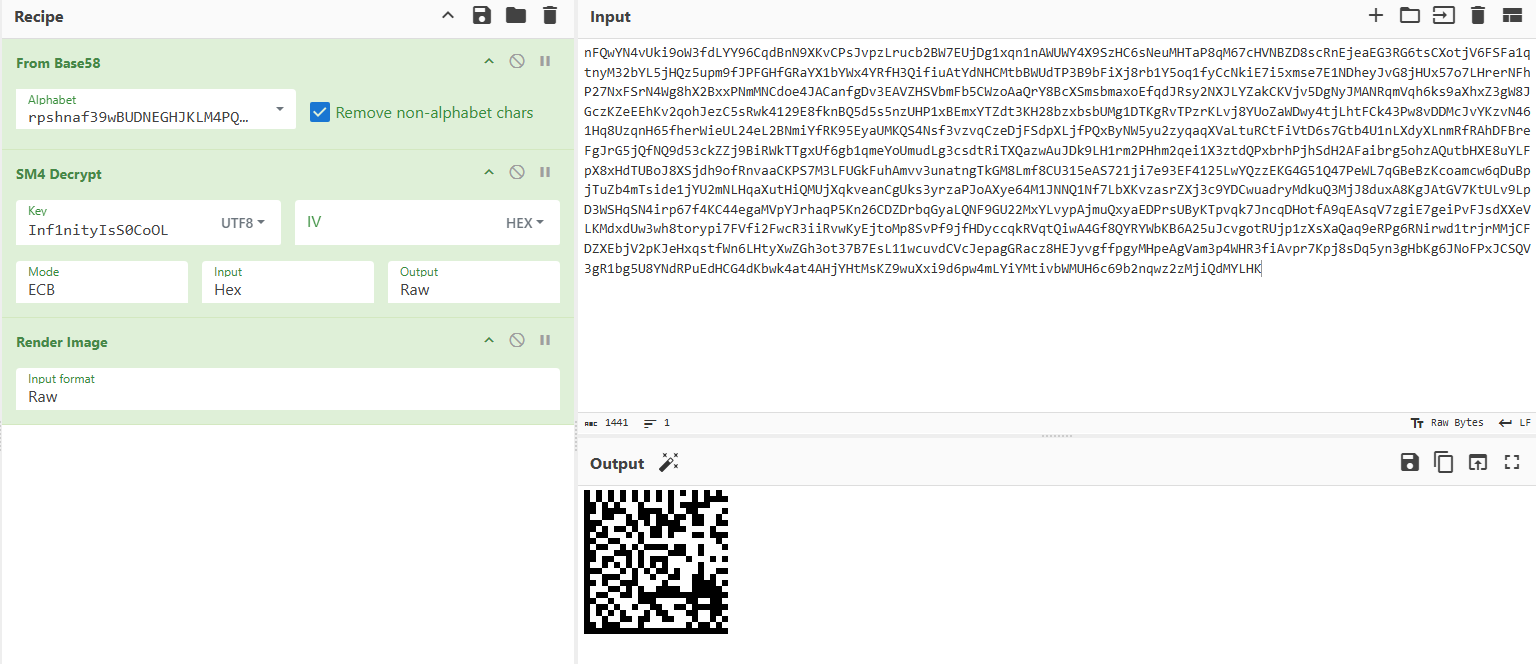Disable the From Base58 operation
This screenshot has height=664, width=1536.
517,62
